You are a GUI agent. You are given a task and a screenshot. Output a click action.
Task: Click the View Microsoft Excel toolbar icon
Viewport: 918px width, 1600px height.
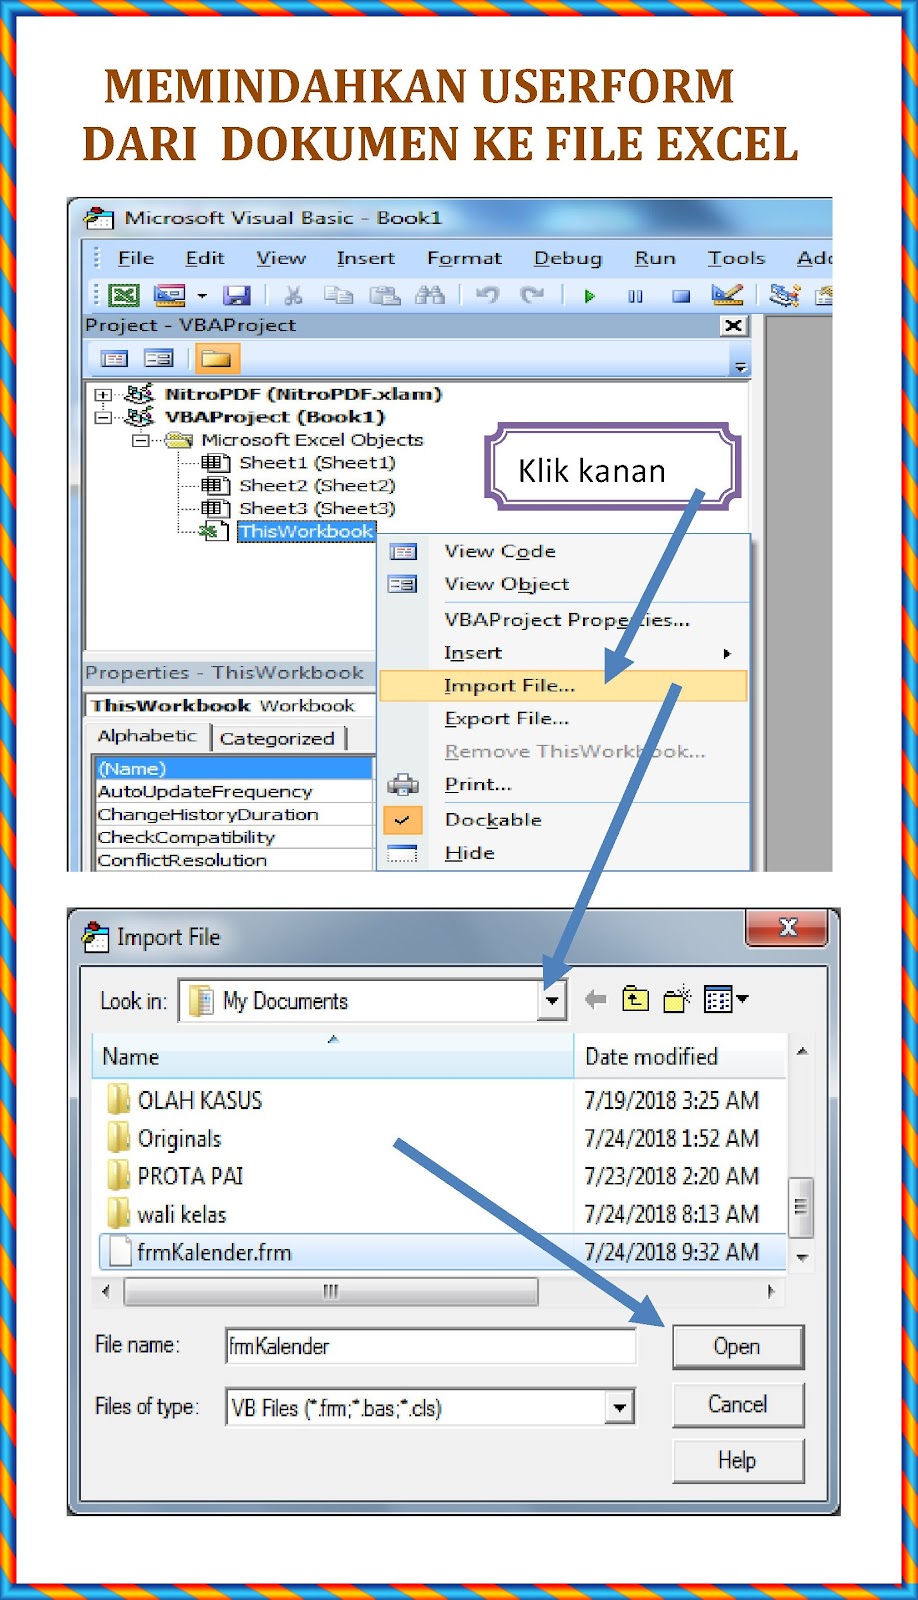click(x=124, y=295)
